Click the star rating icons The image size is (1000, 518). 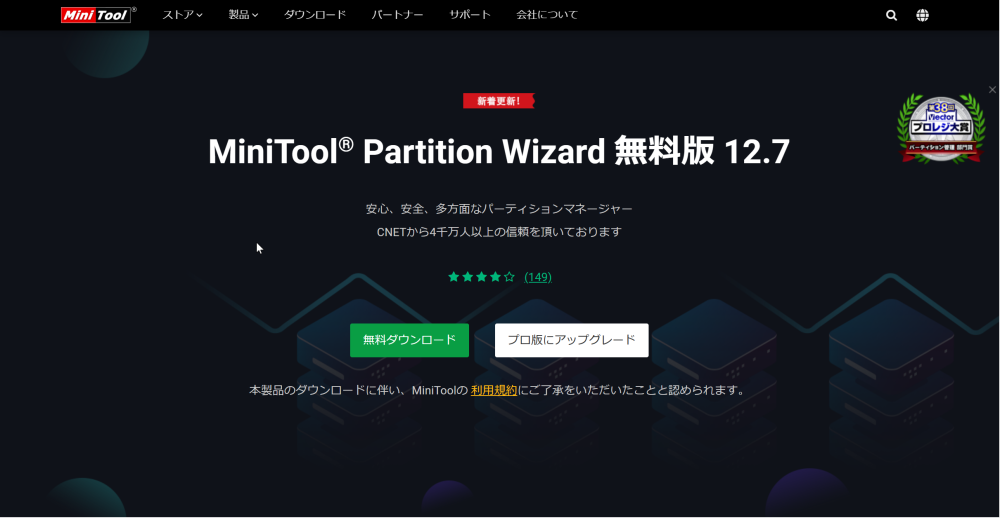point(482,277)
